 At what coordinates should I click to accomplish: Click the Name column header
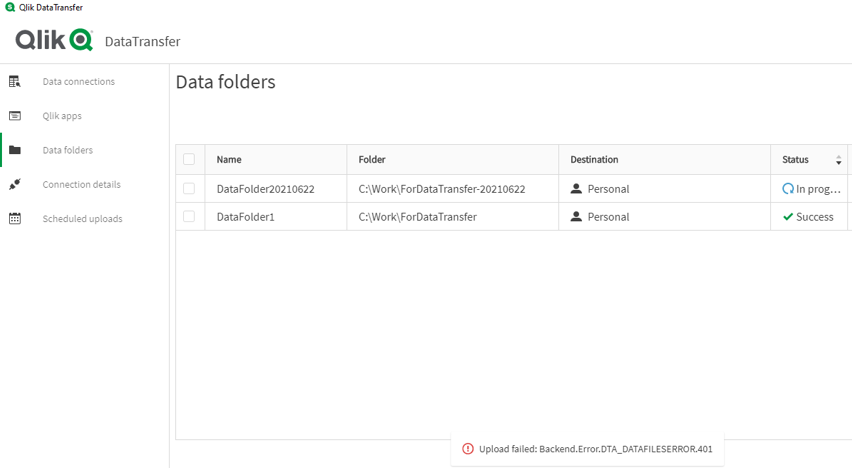229,159
